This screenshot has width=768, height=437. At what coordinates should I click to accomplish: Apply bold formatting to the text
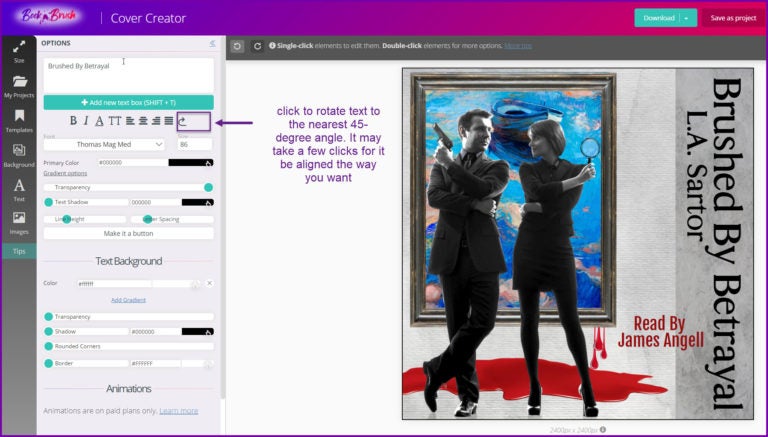(x=73, y=121)
